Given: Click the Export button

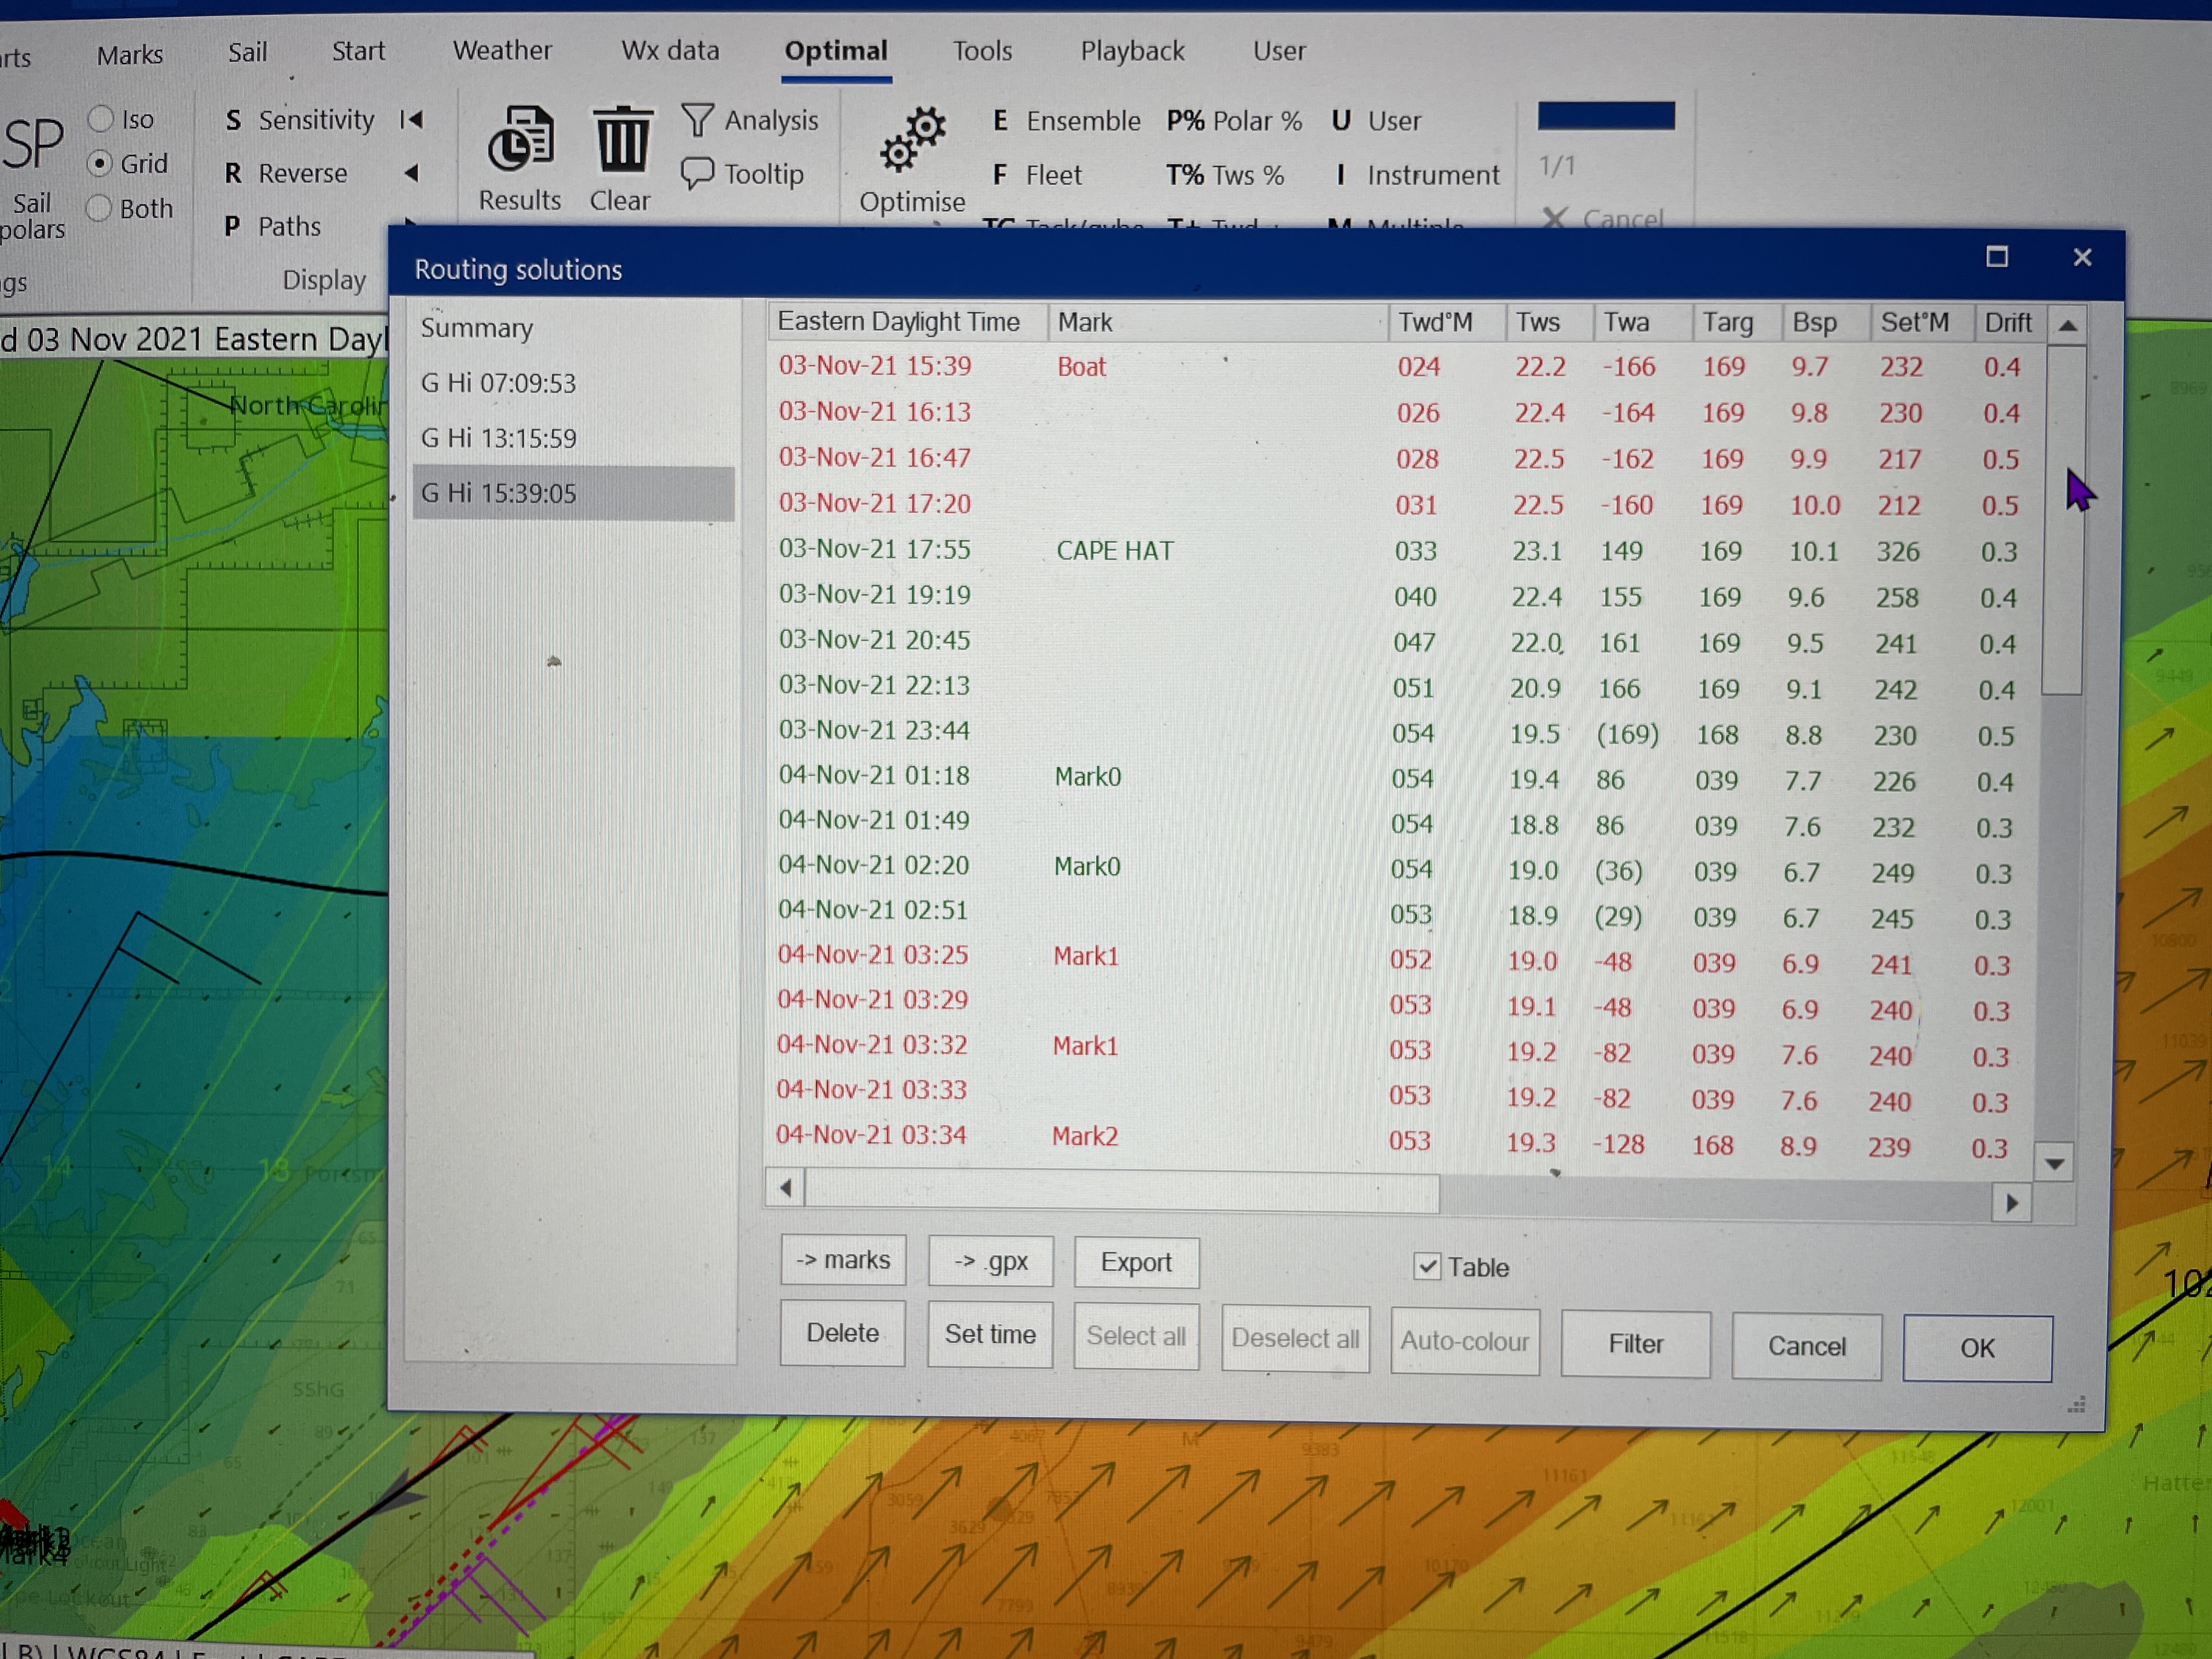Looking at the screenshot, I should pos(1136,1262).
